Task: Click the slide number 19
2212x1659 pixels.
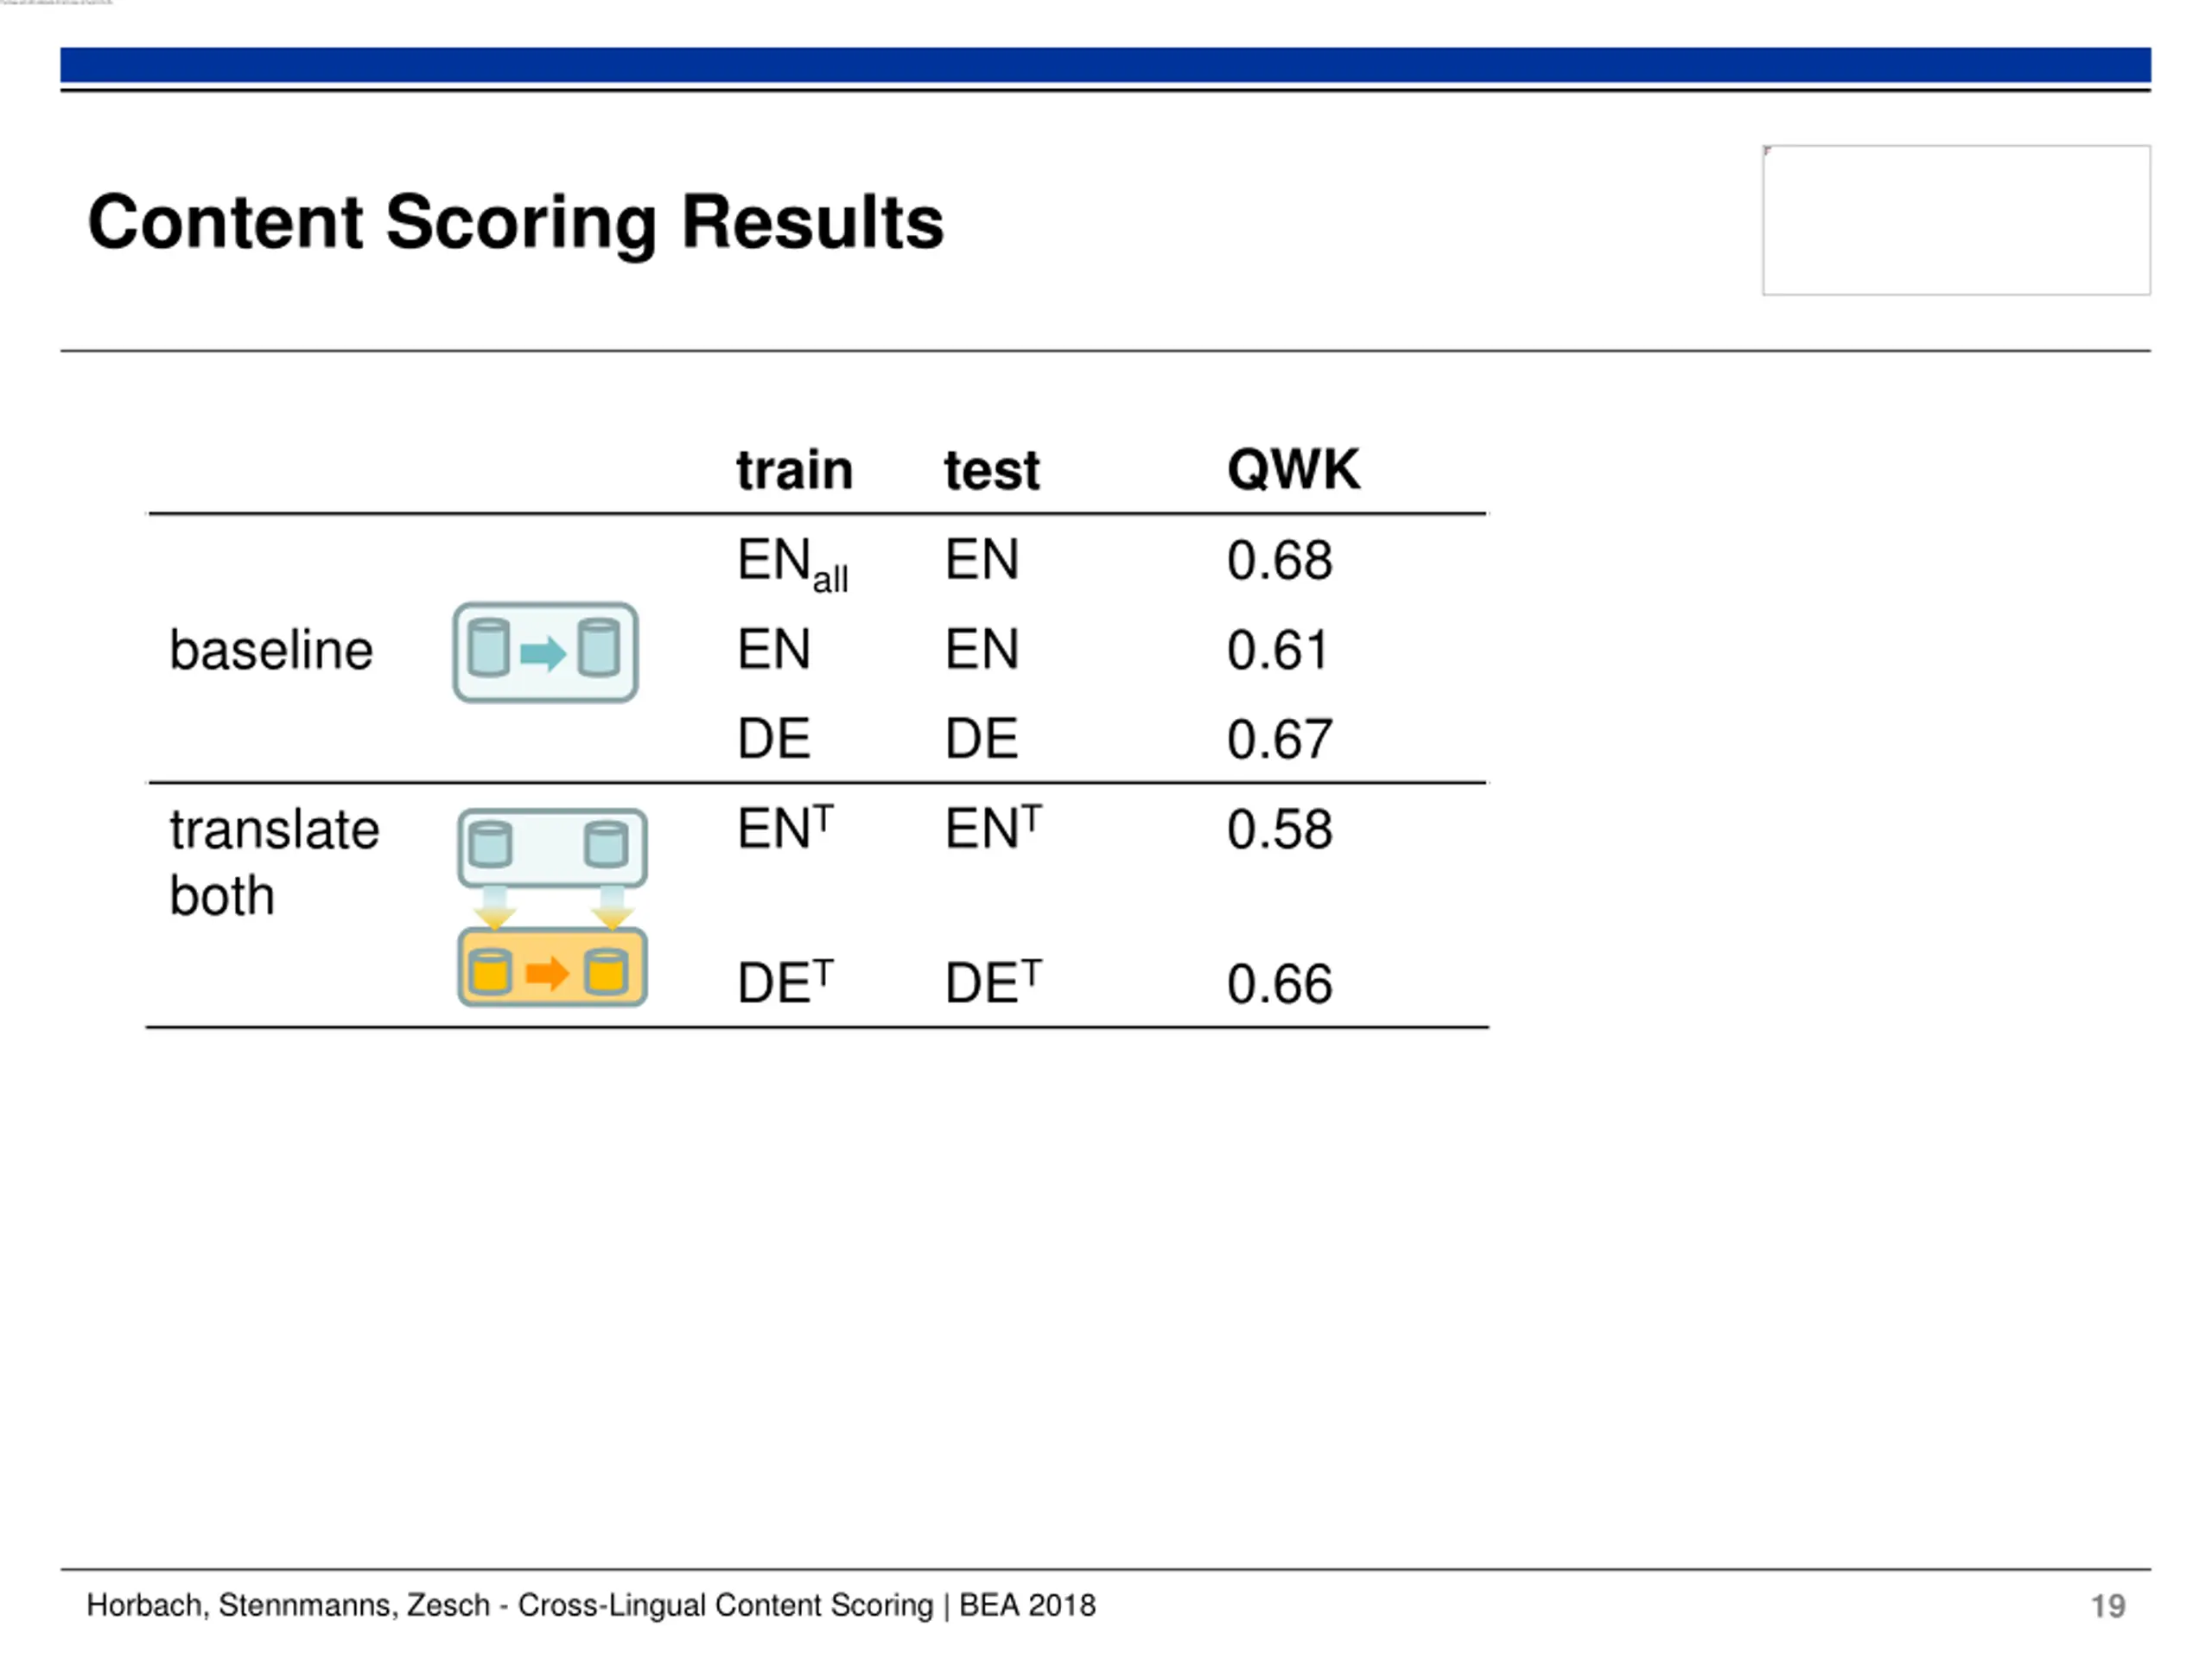Action: click(2108, 1606)
